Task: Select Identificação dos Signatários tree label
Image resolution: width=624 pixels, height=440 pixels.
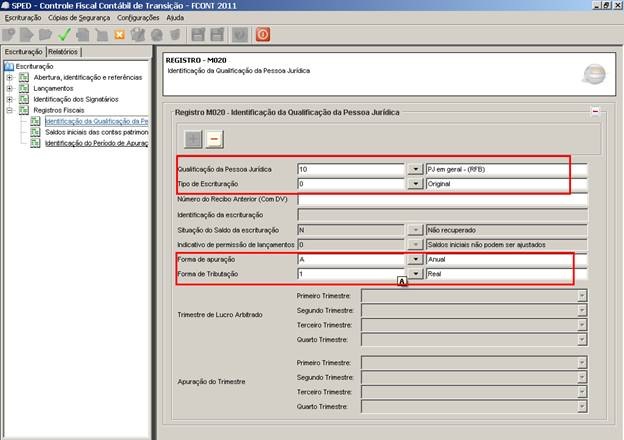Action: point(76,99)
